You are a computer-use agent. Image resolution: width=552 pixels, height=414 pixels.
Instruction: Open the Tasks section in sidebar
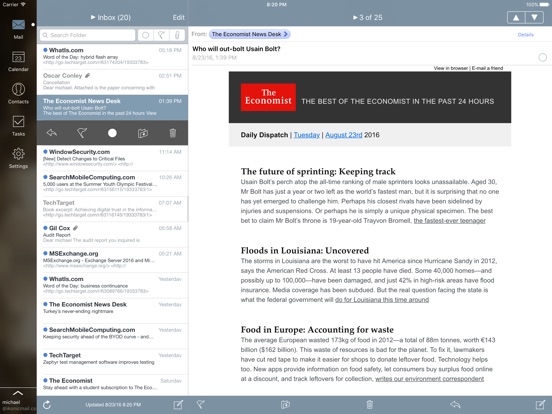18,126
